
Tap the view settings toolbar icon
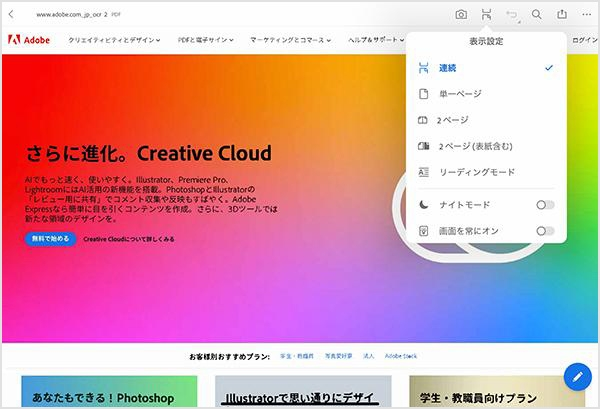[x=486, y=15]
